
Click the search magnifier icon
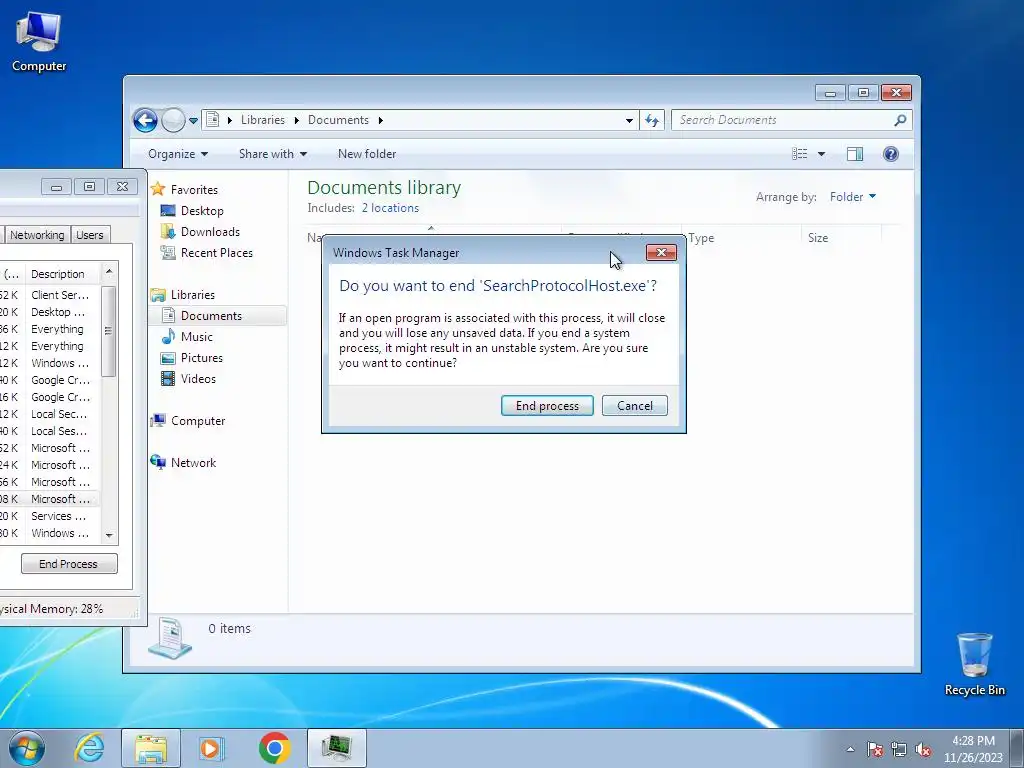tap(900, 120)
